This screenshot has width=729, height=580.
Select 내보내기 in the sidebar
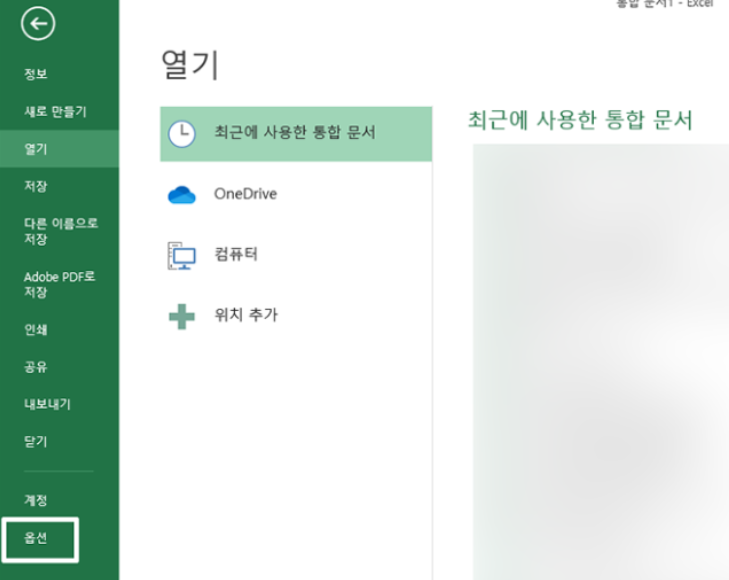click(47, 404)
